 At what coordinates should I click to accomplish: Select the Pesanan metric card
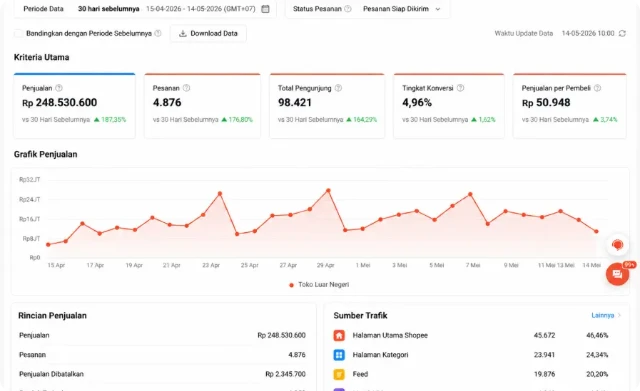pos(202,106)
